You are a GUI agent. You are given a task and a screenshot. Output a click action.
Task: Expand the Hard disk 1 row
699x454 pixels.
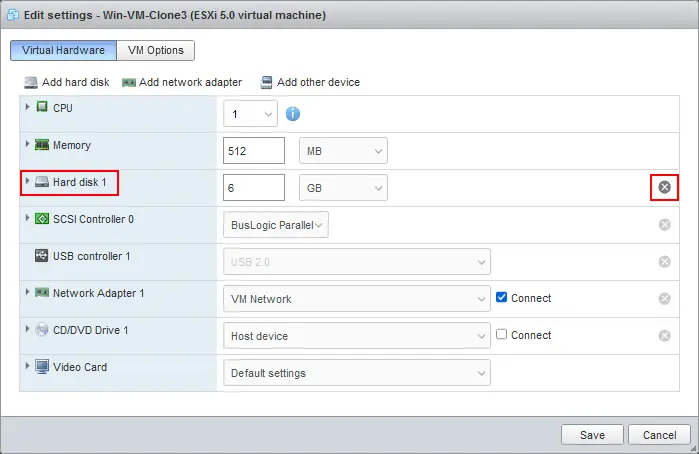[27, 181]
